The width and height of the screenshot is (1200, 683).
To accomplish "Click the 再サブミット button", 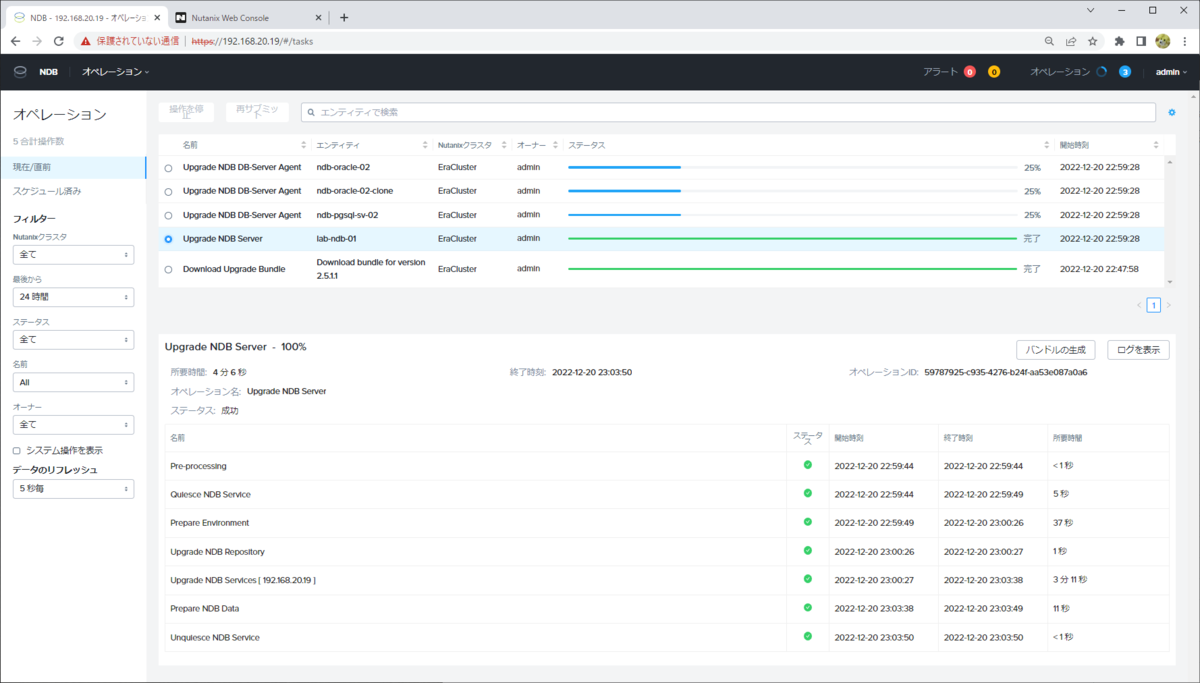I will 257,112.
